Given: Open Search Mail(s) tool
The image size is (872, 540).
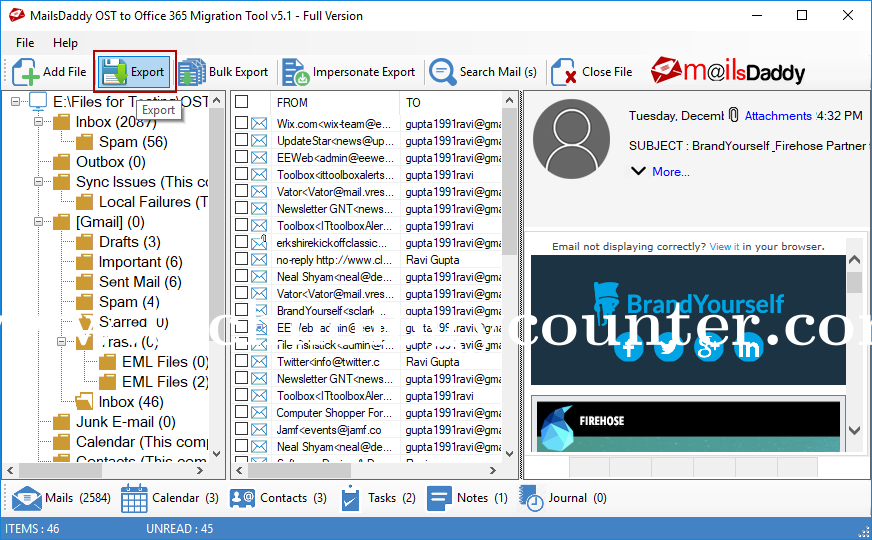Looking at the screenshot, I should pos(483,72).
